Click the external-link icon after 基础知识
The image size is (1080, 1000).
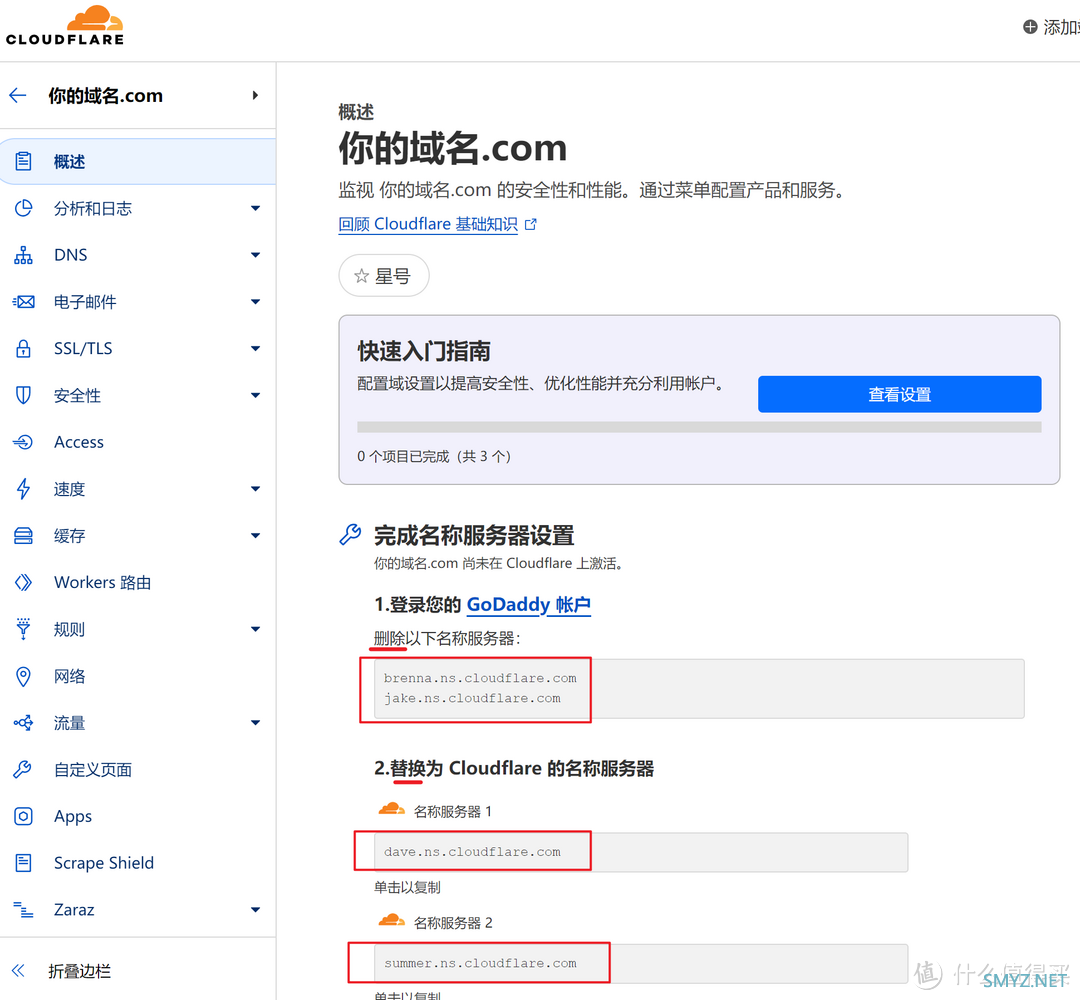pyautogui.click(x=530, y=225)
